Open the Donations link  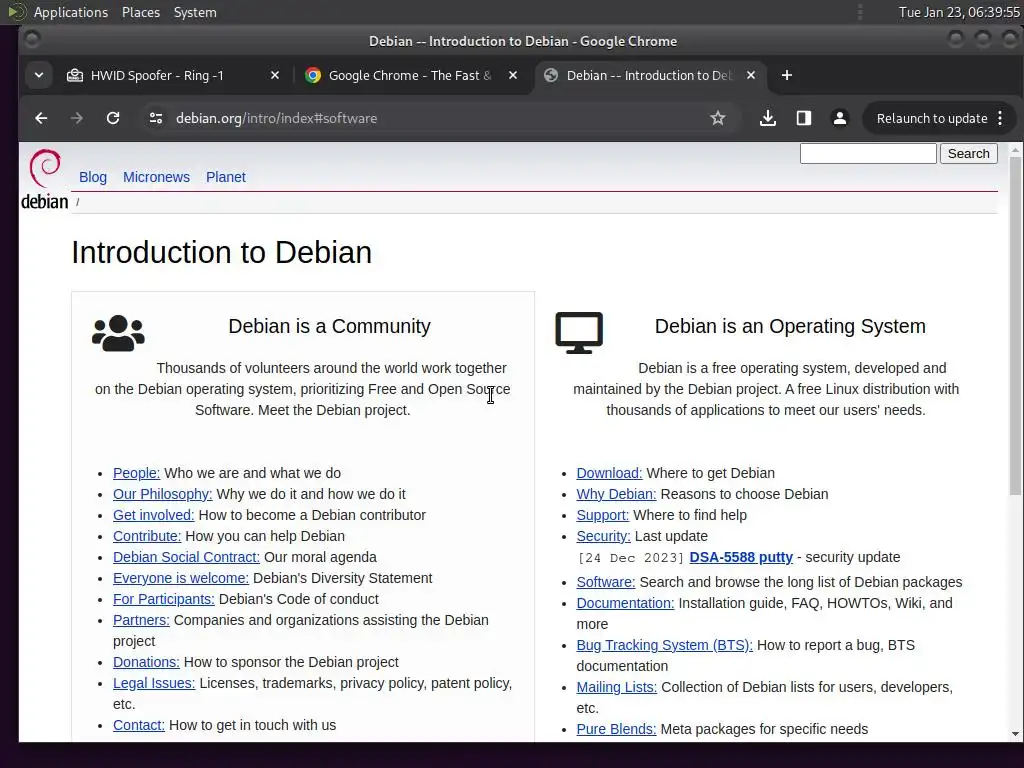pyautogui.click(x=146, y=662)
